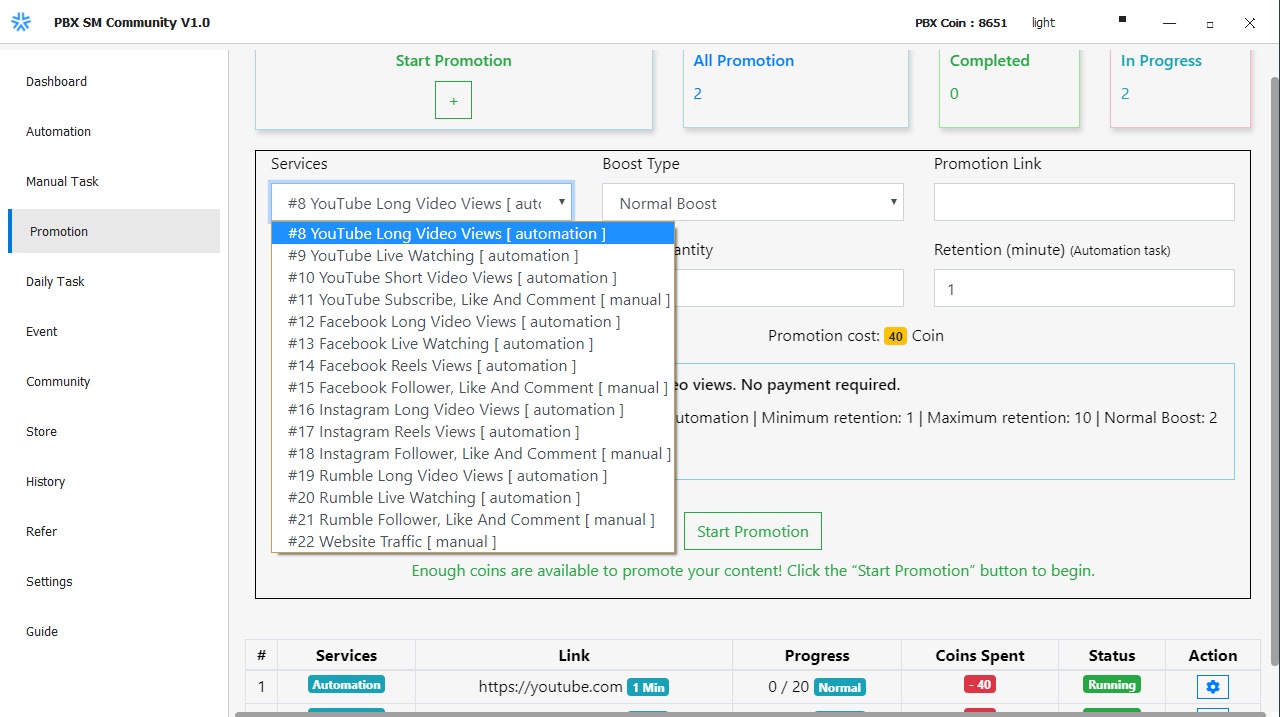
Task: Click the light theme toggle
Action: point(1043,22)
